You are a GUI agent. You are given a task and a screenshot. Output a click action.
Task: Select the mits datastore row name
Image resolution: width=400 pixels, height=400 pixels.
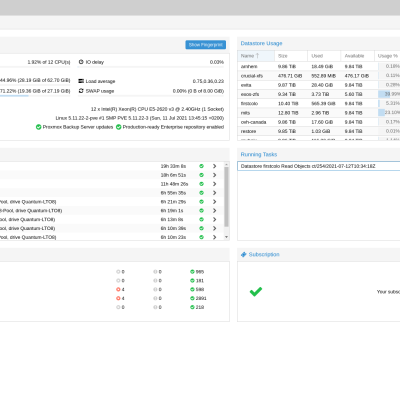[245, 113]
